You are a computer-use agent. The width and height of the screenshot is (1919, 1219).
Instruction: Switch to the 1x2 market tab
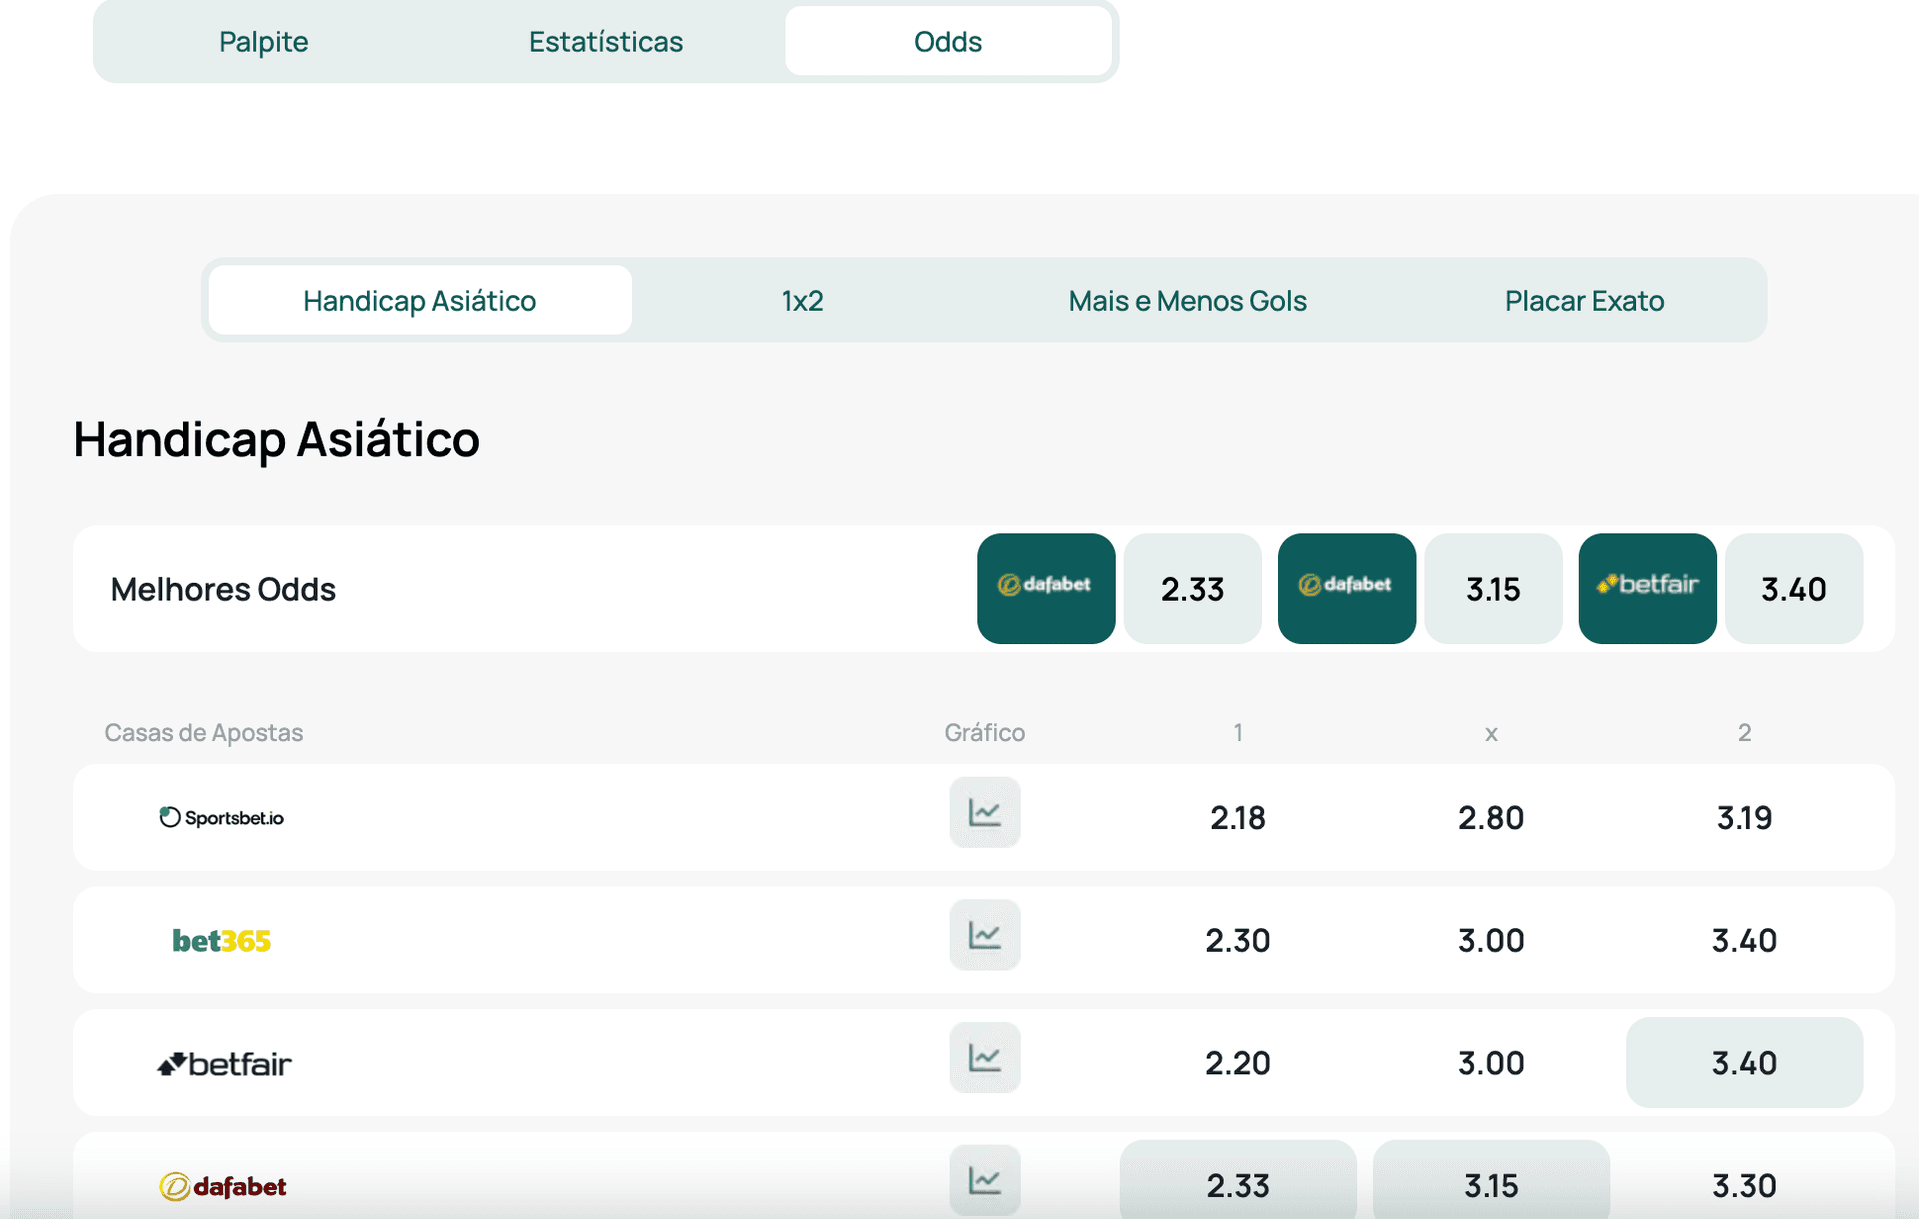point(802,300)
